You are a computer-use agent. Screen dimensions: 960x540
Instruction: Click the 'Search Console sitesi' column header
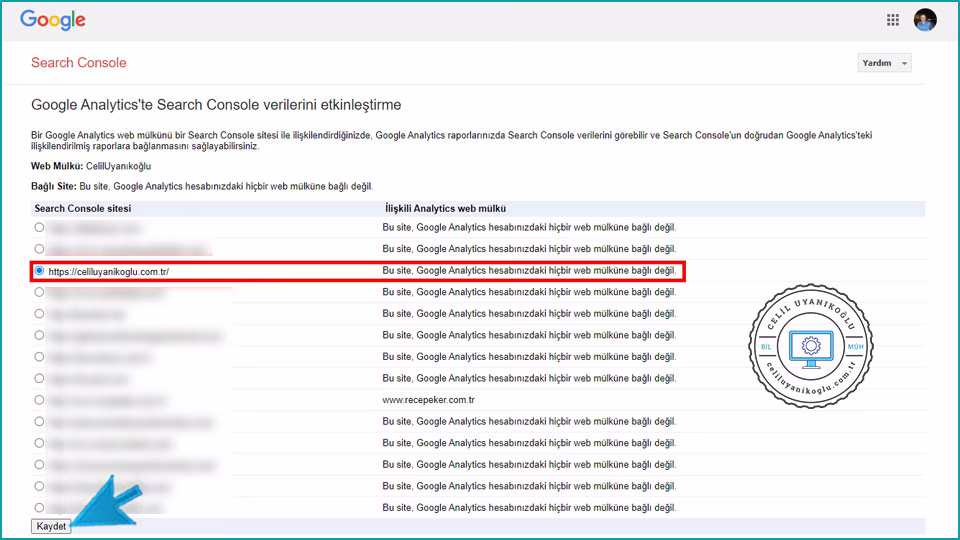point(83,209)
